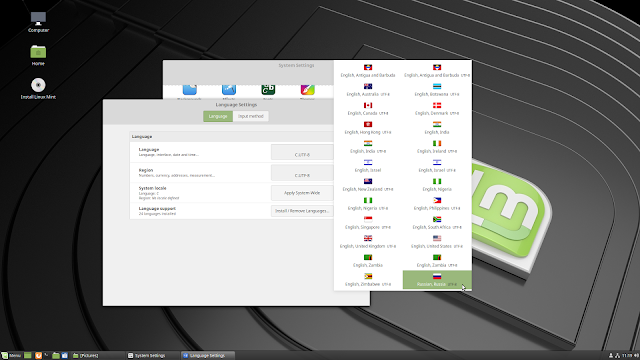Click the Language Settings window title

point(236,105)
